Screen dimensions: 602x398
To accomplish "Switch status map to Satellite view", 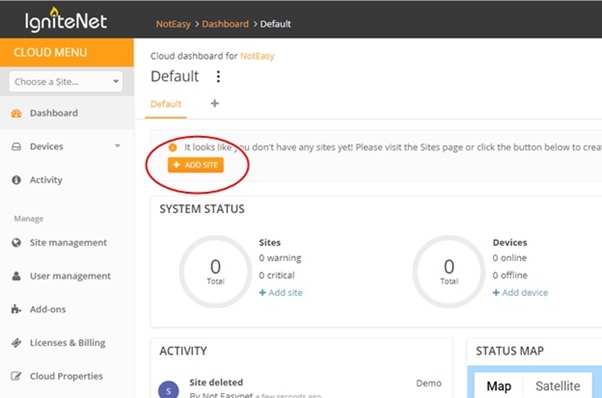I will pos(557,386).
